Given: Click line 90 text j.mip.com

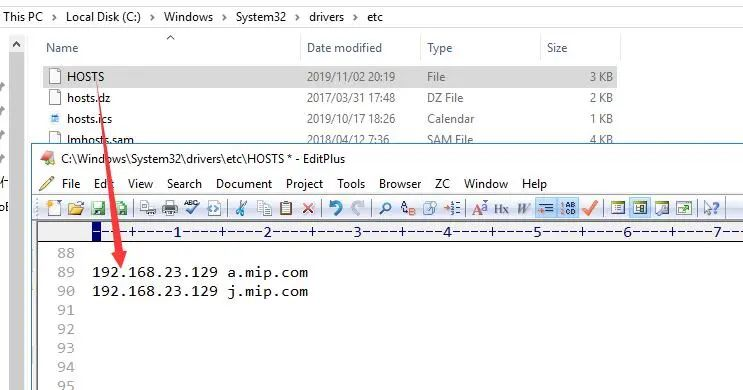Looking at the screenshot, I should pos(268,291).
